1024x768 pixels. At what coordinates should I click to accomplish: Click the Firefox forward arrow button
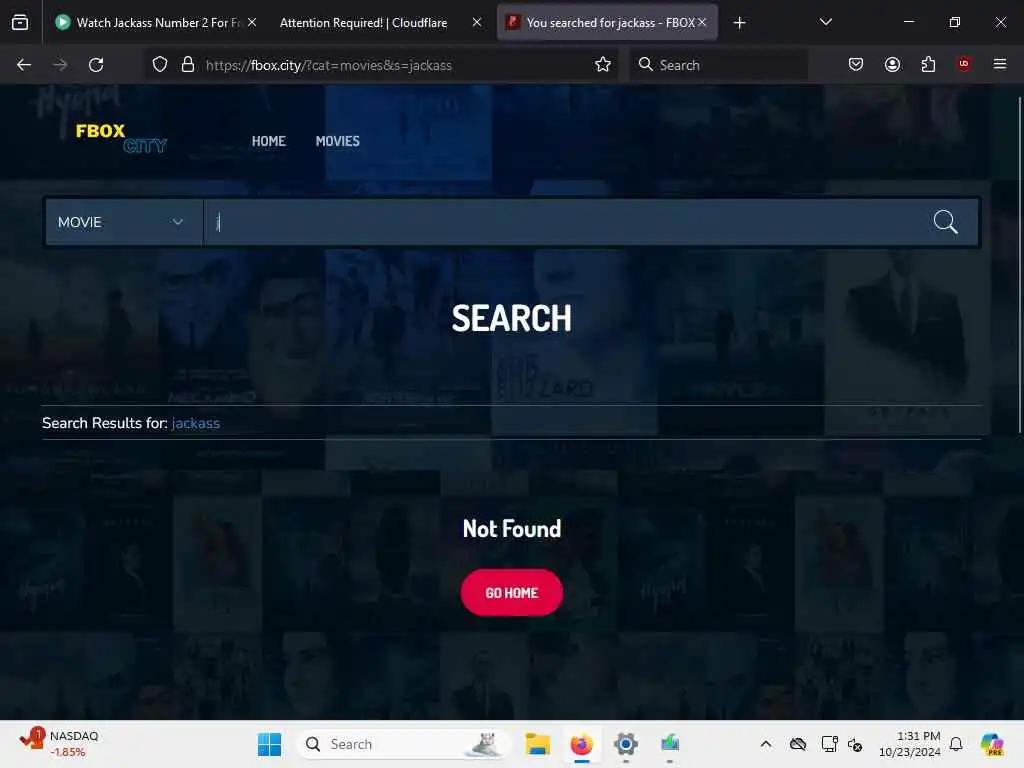60,65
